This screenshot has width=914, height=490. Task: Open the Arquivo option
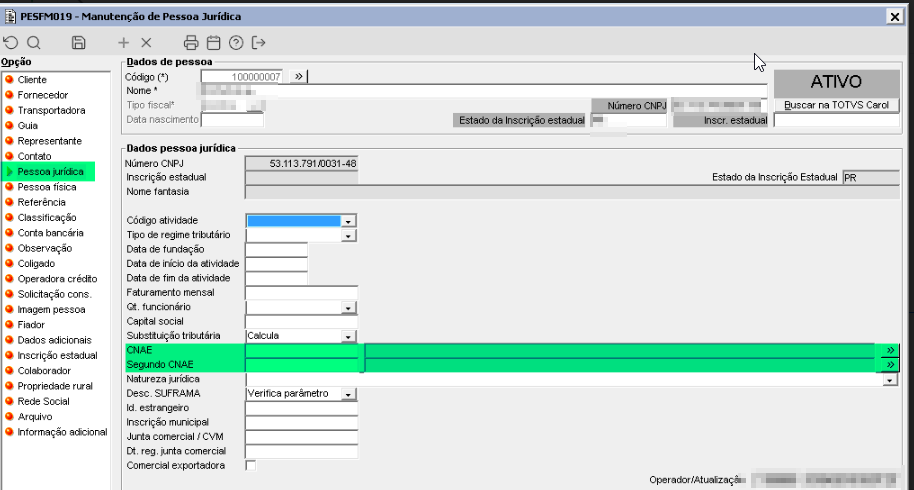pos(34,417)
